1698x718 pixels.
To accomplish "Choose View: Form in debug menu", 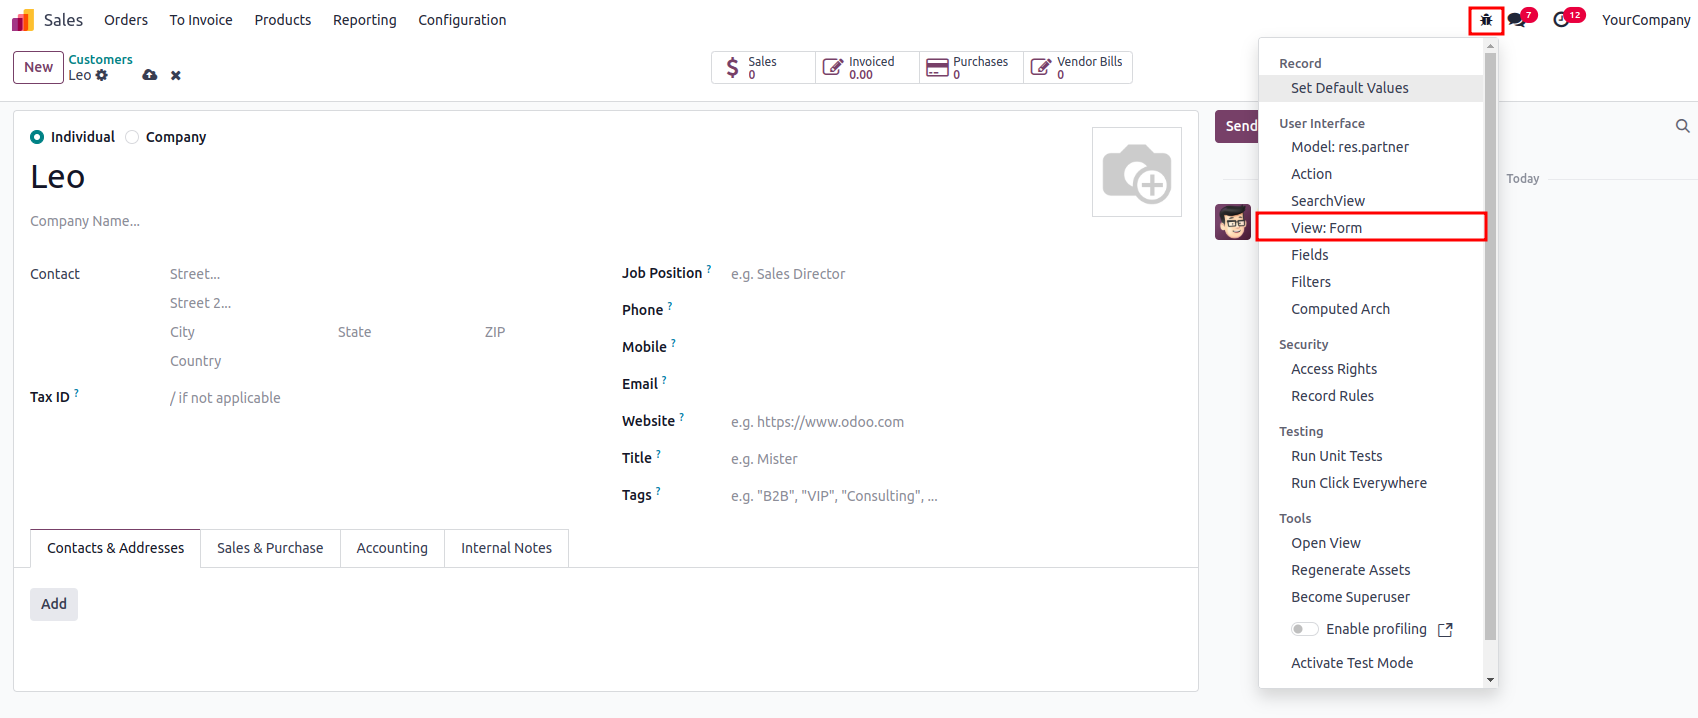I will 1326,228.
